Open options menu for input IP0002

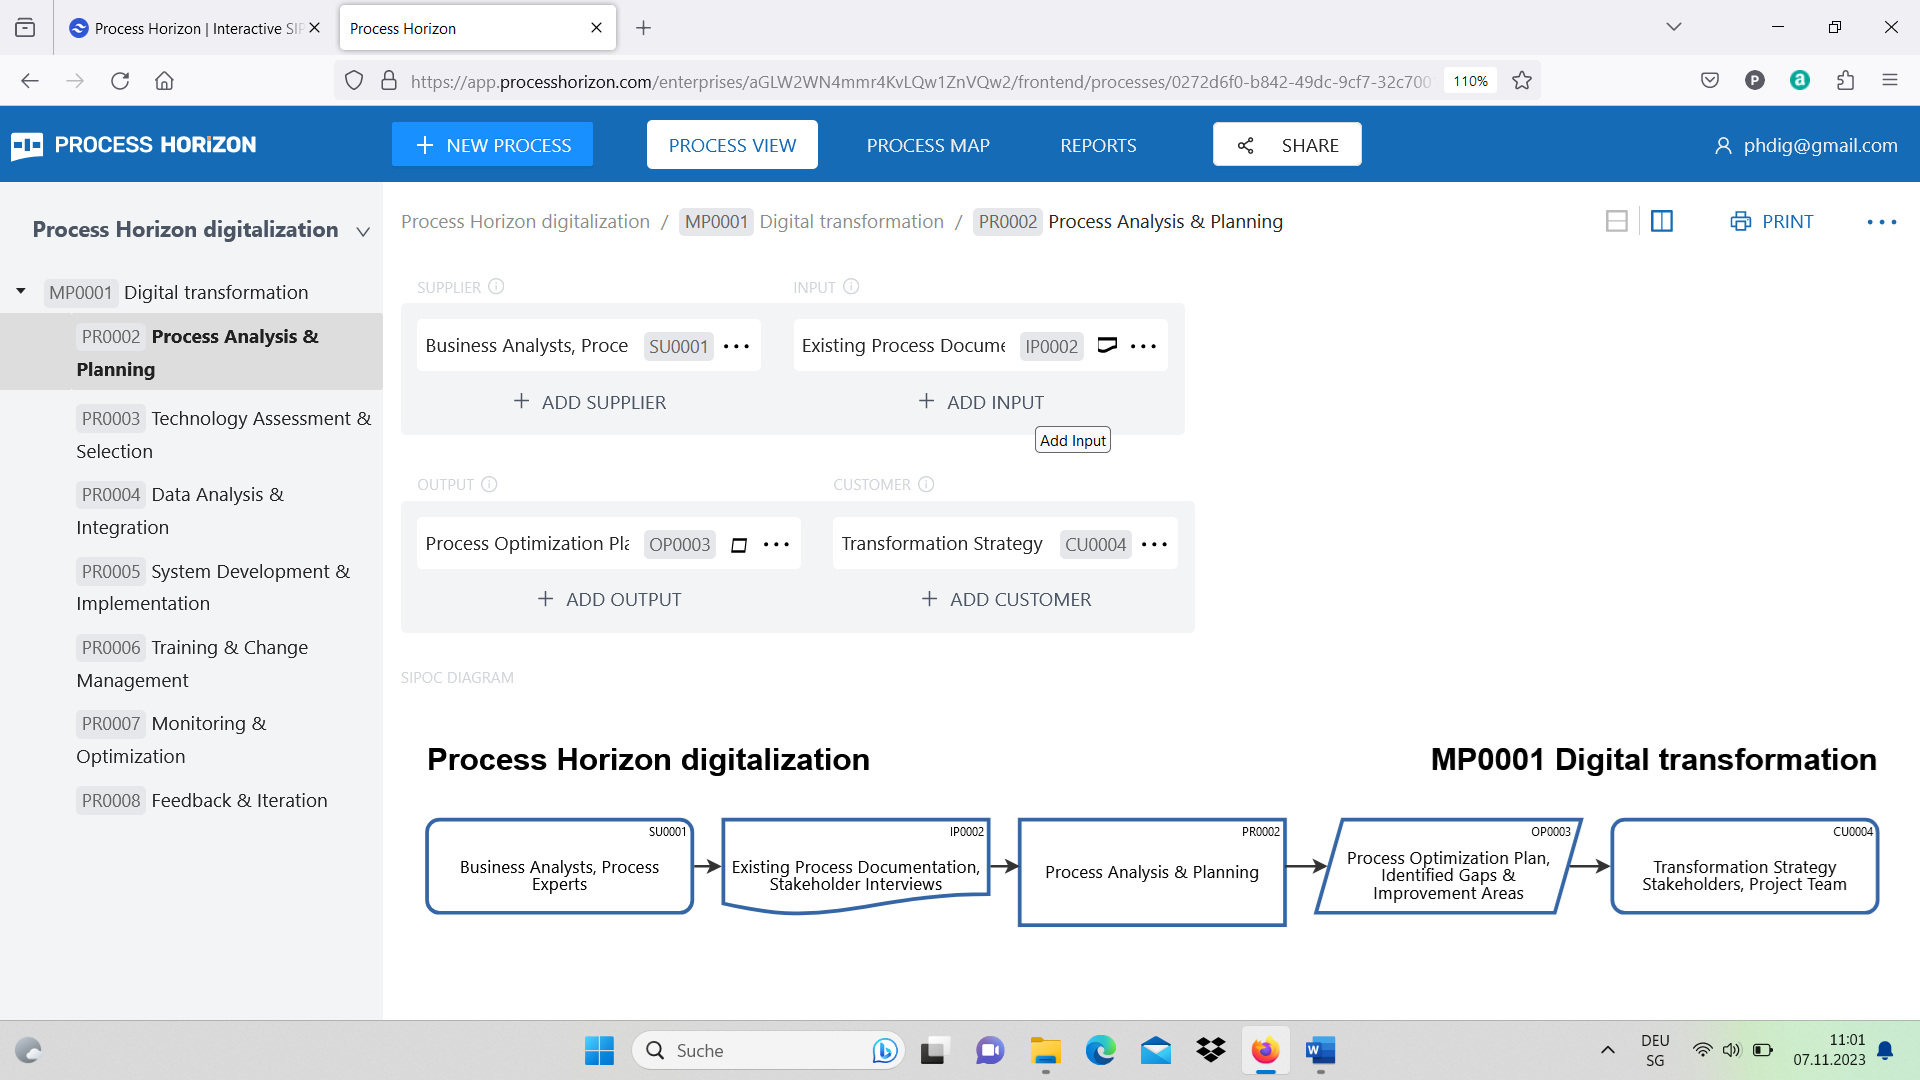click(x=1143, y=346)
